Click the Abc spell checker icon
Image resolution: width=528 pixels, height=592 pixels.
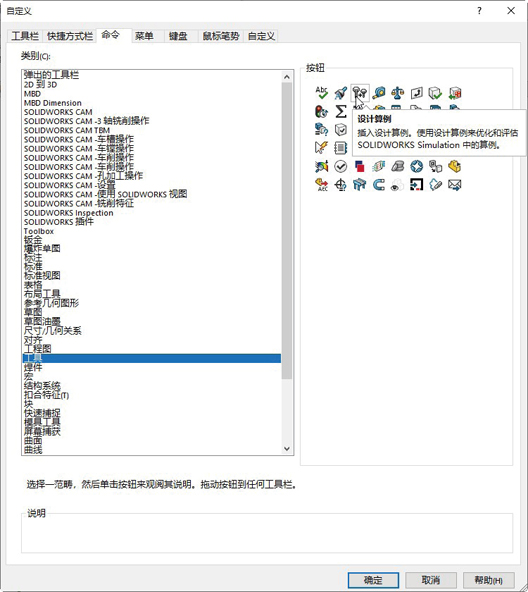(x=321, y=93)
